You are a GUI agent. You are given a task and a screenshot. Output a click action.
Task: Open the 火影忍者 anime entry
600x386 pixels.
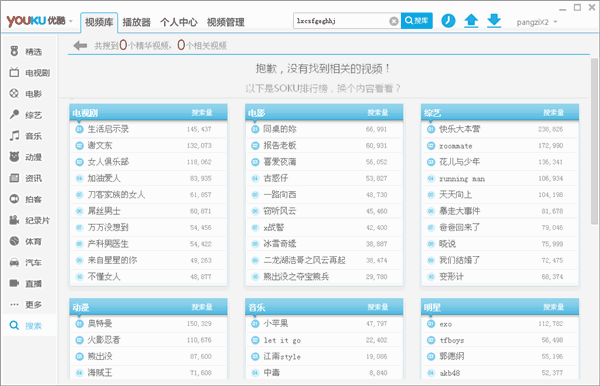(x=104, y=340)
